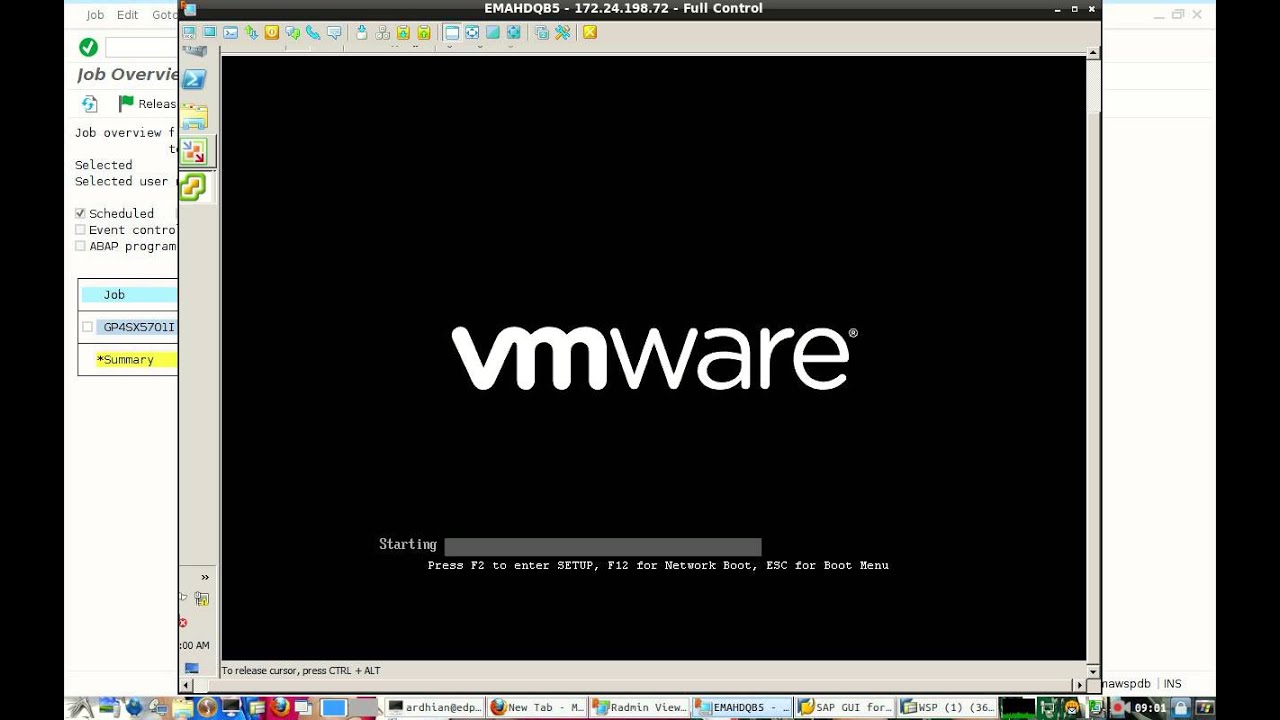Click monitor icon in taskbar quick launch
Screen dimensions: 1280x720
(232, 707)
